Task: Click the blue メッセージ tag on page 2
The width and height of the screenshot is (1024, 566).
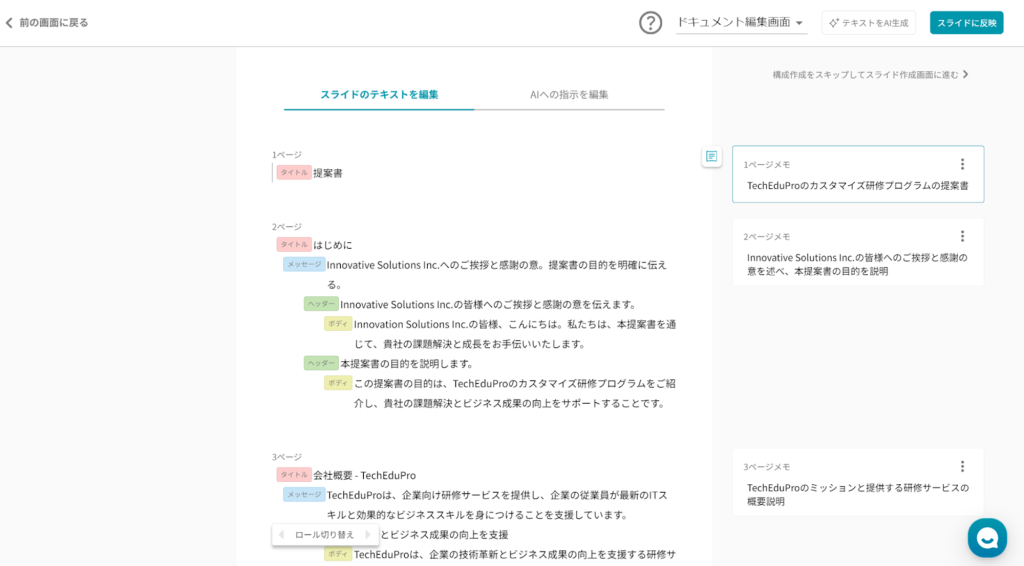Action: 304,264
